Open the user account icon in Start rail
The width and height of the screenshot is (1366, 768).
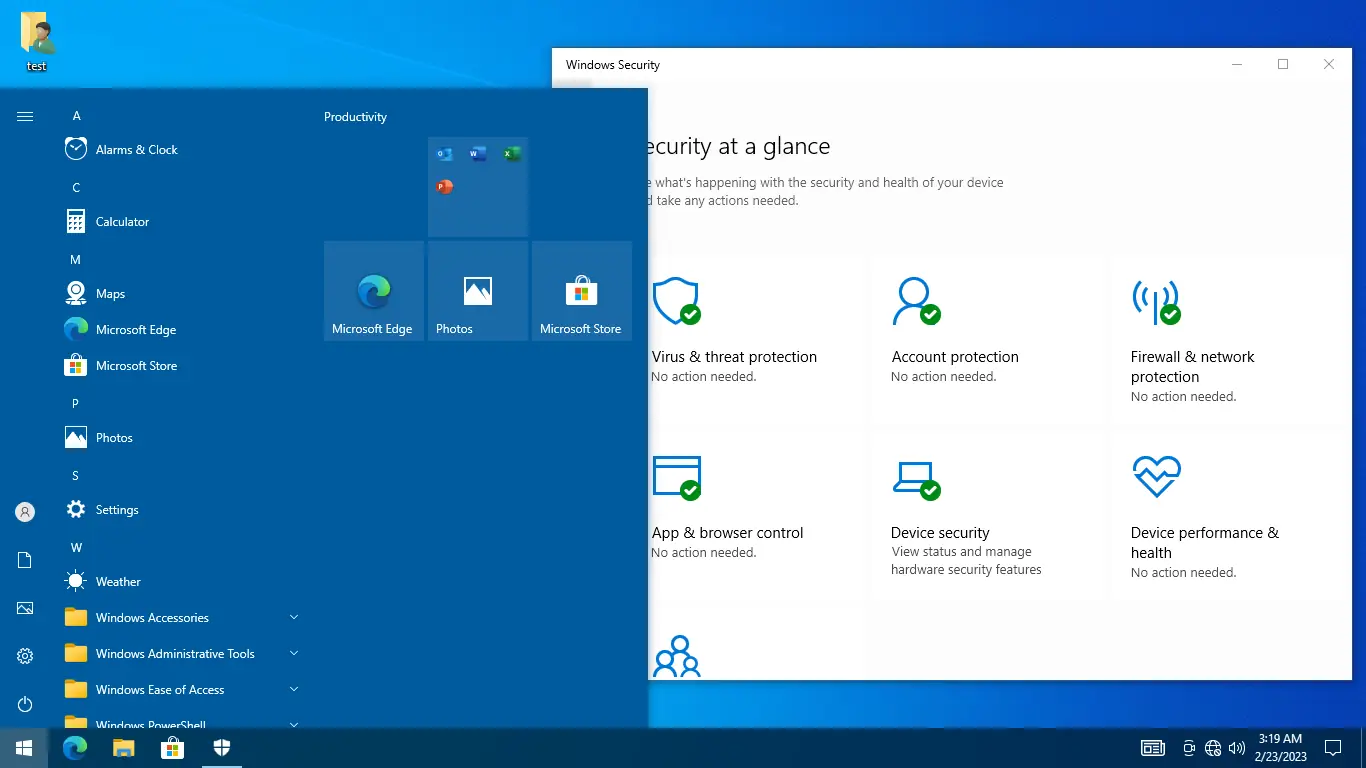coord(25,512)
